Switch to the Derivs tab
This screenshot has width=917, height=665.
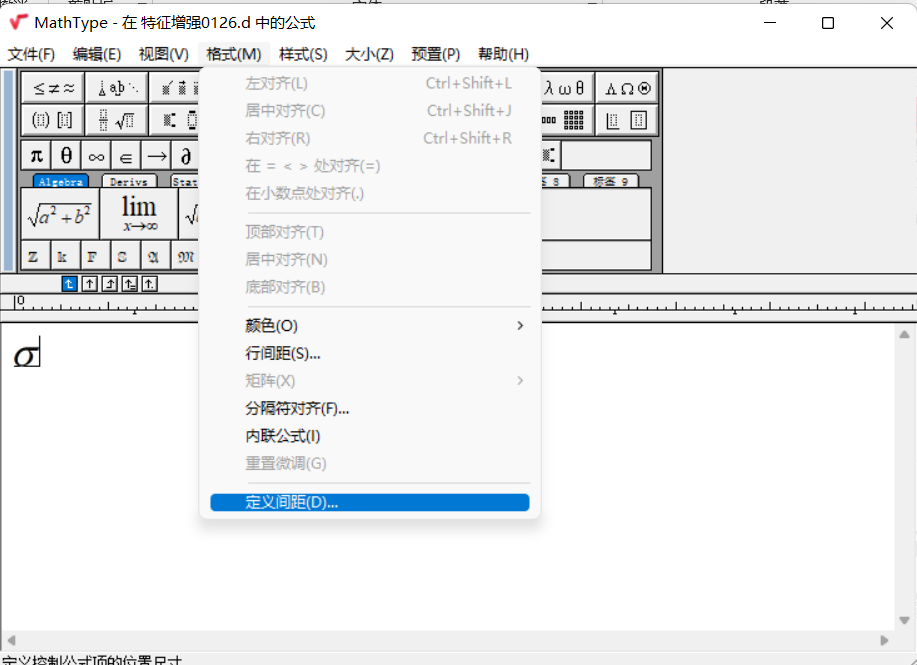pos(129,181)
